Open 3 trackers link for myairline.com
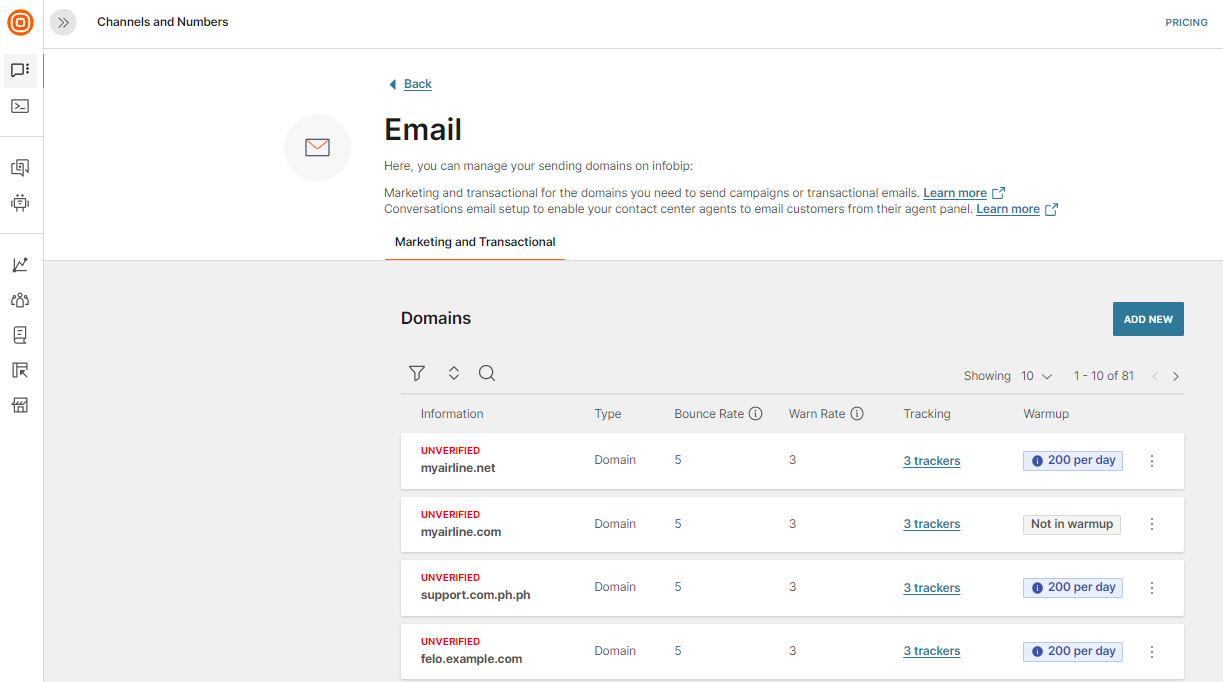This screenshot has height=682, width=1223. [931, 524]
